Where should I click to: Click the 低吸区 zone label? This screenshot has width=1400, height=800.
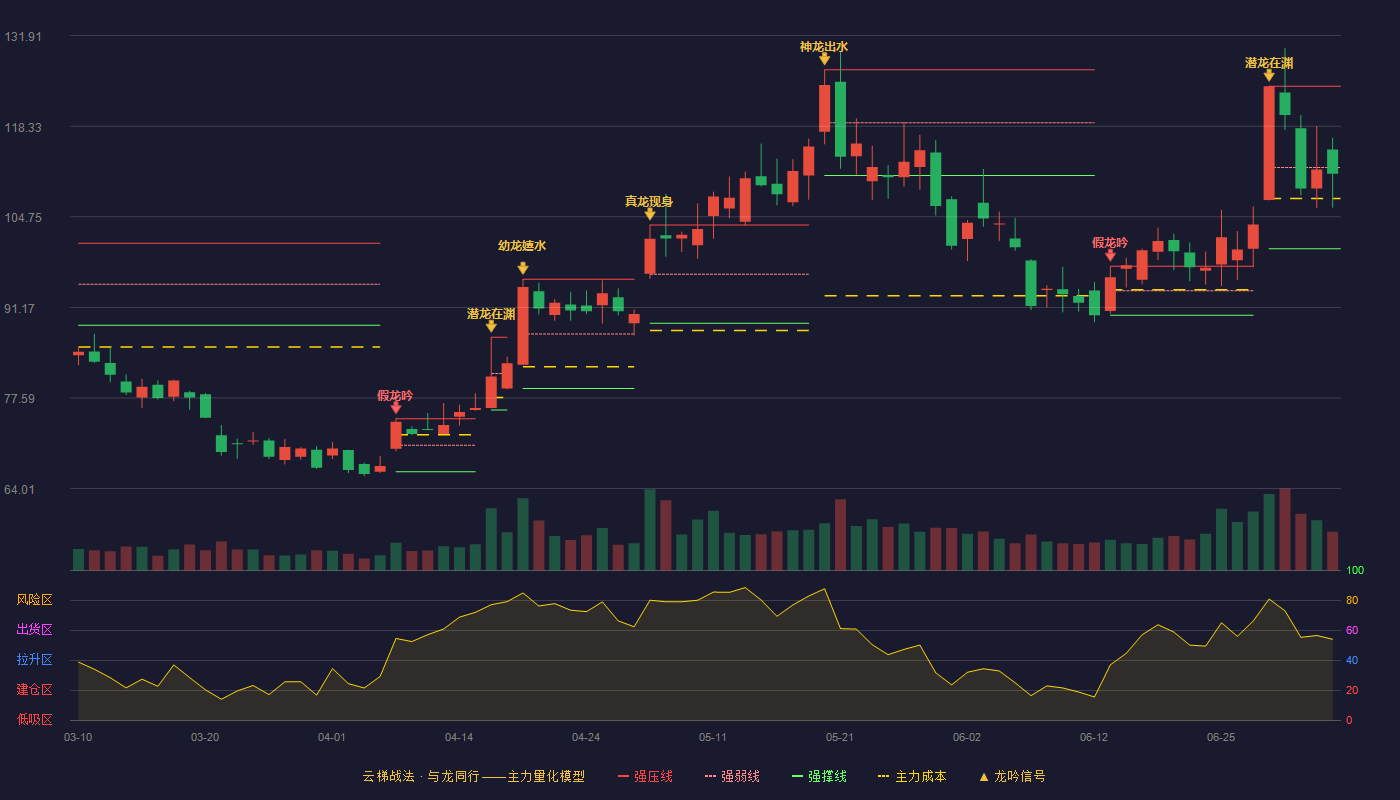[34, 720]
